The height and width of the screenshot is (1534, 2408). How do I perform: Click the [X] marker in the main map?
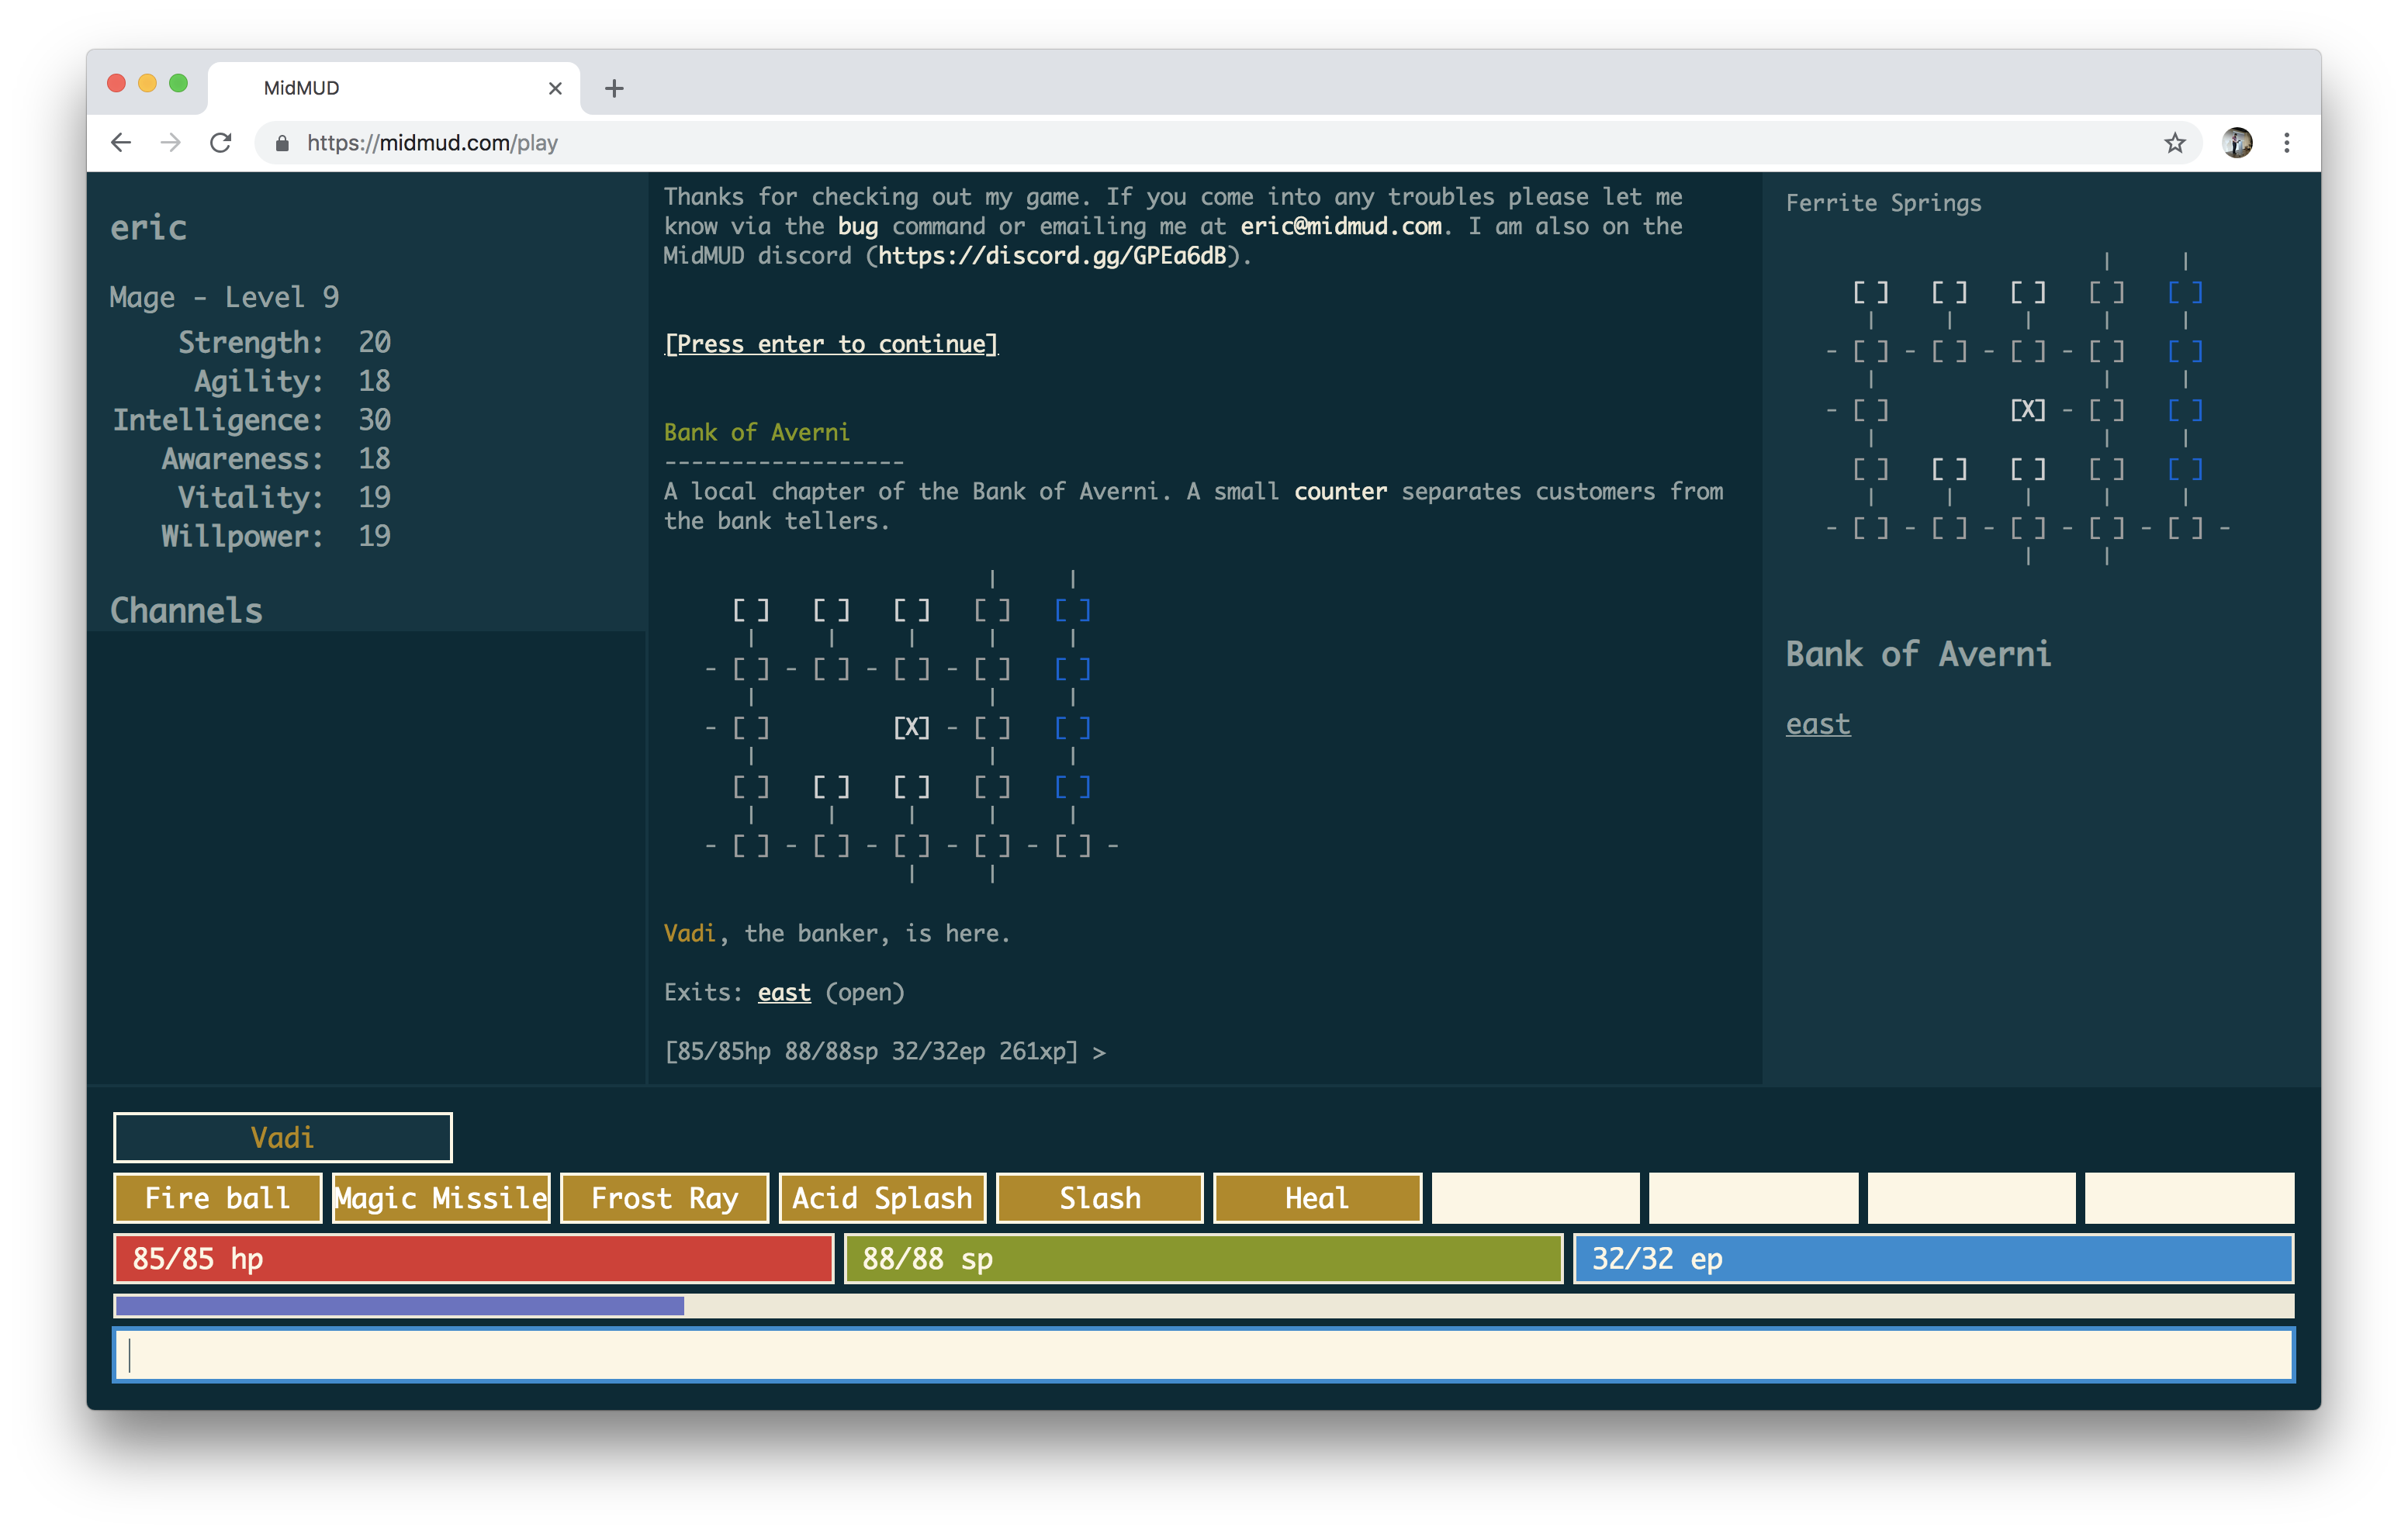coord(911,727)
